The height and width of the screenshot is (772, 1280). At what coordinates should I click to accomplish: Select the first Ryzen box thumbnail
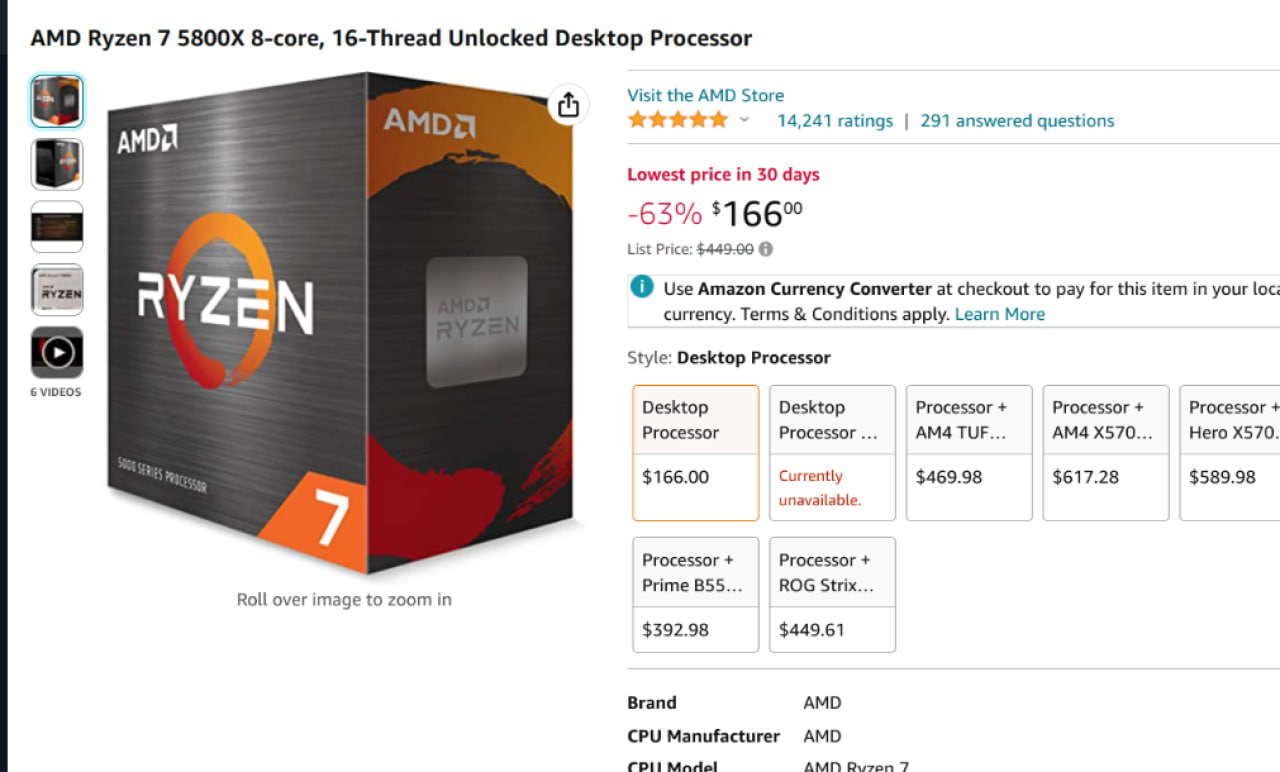click(x=57, y=101)
